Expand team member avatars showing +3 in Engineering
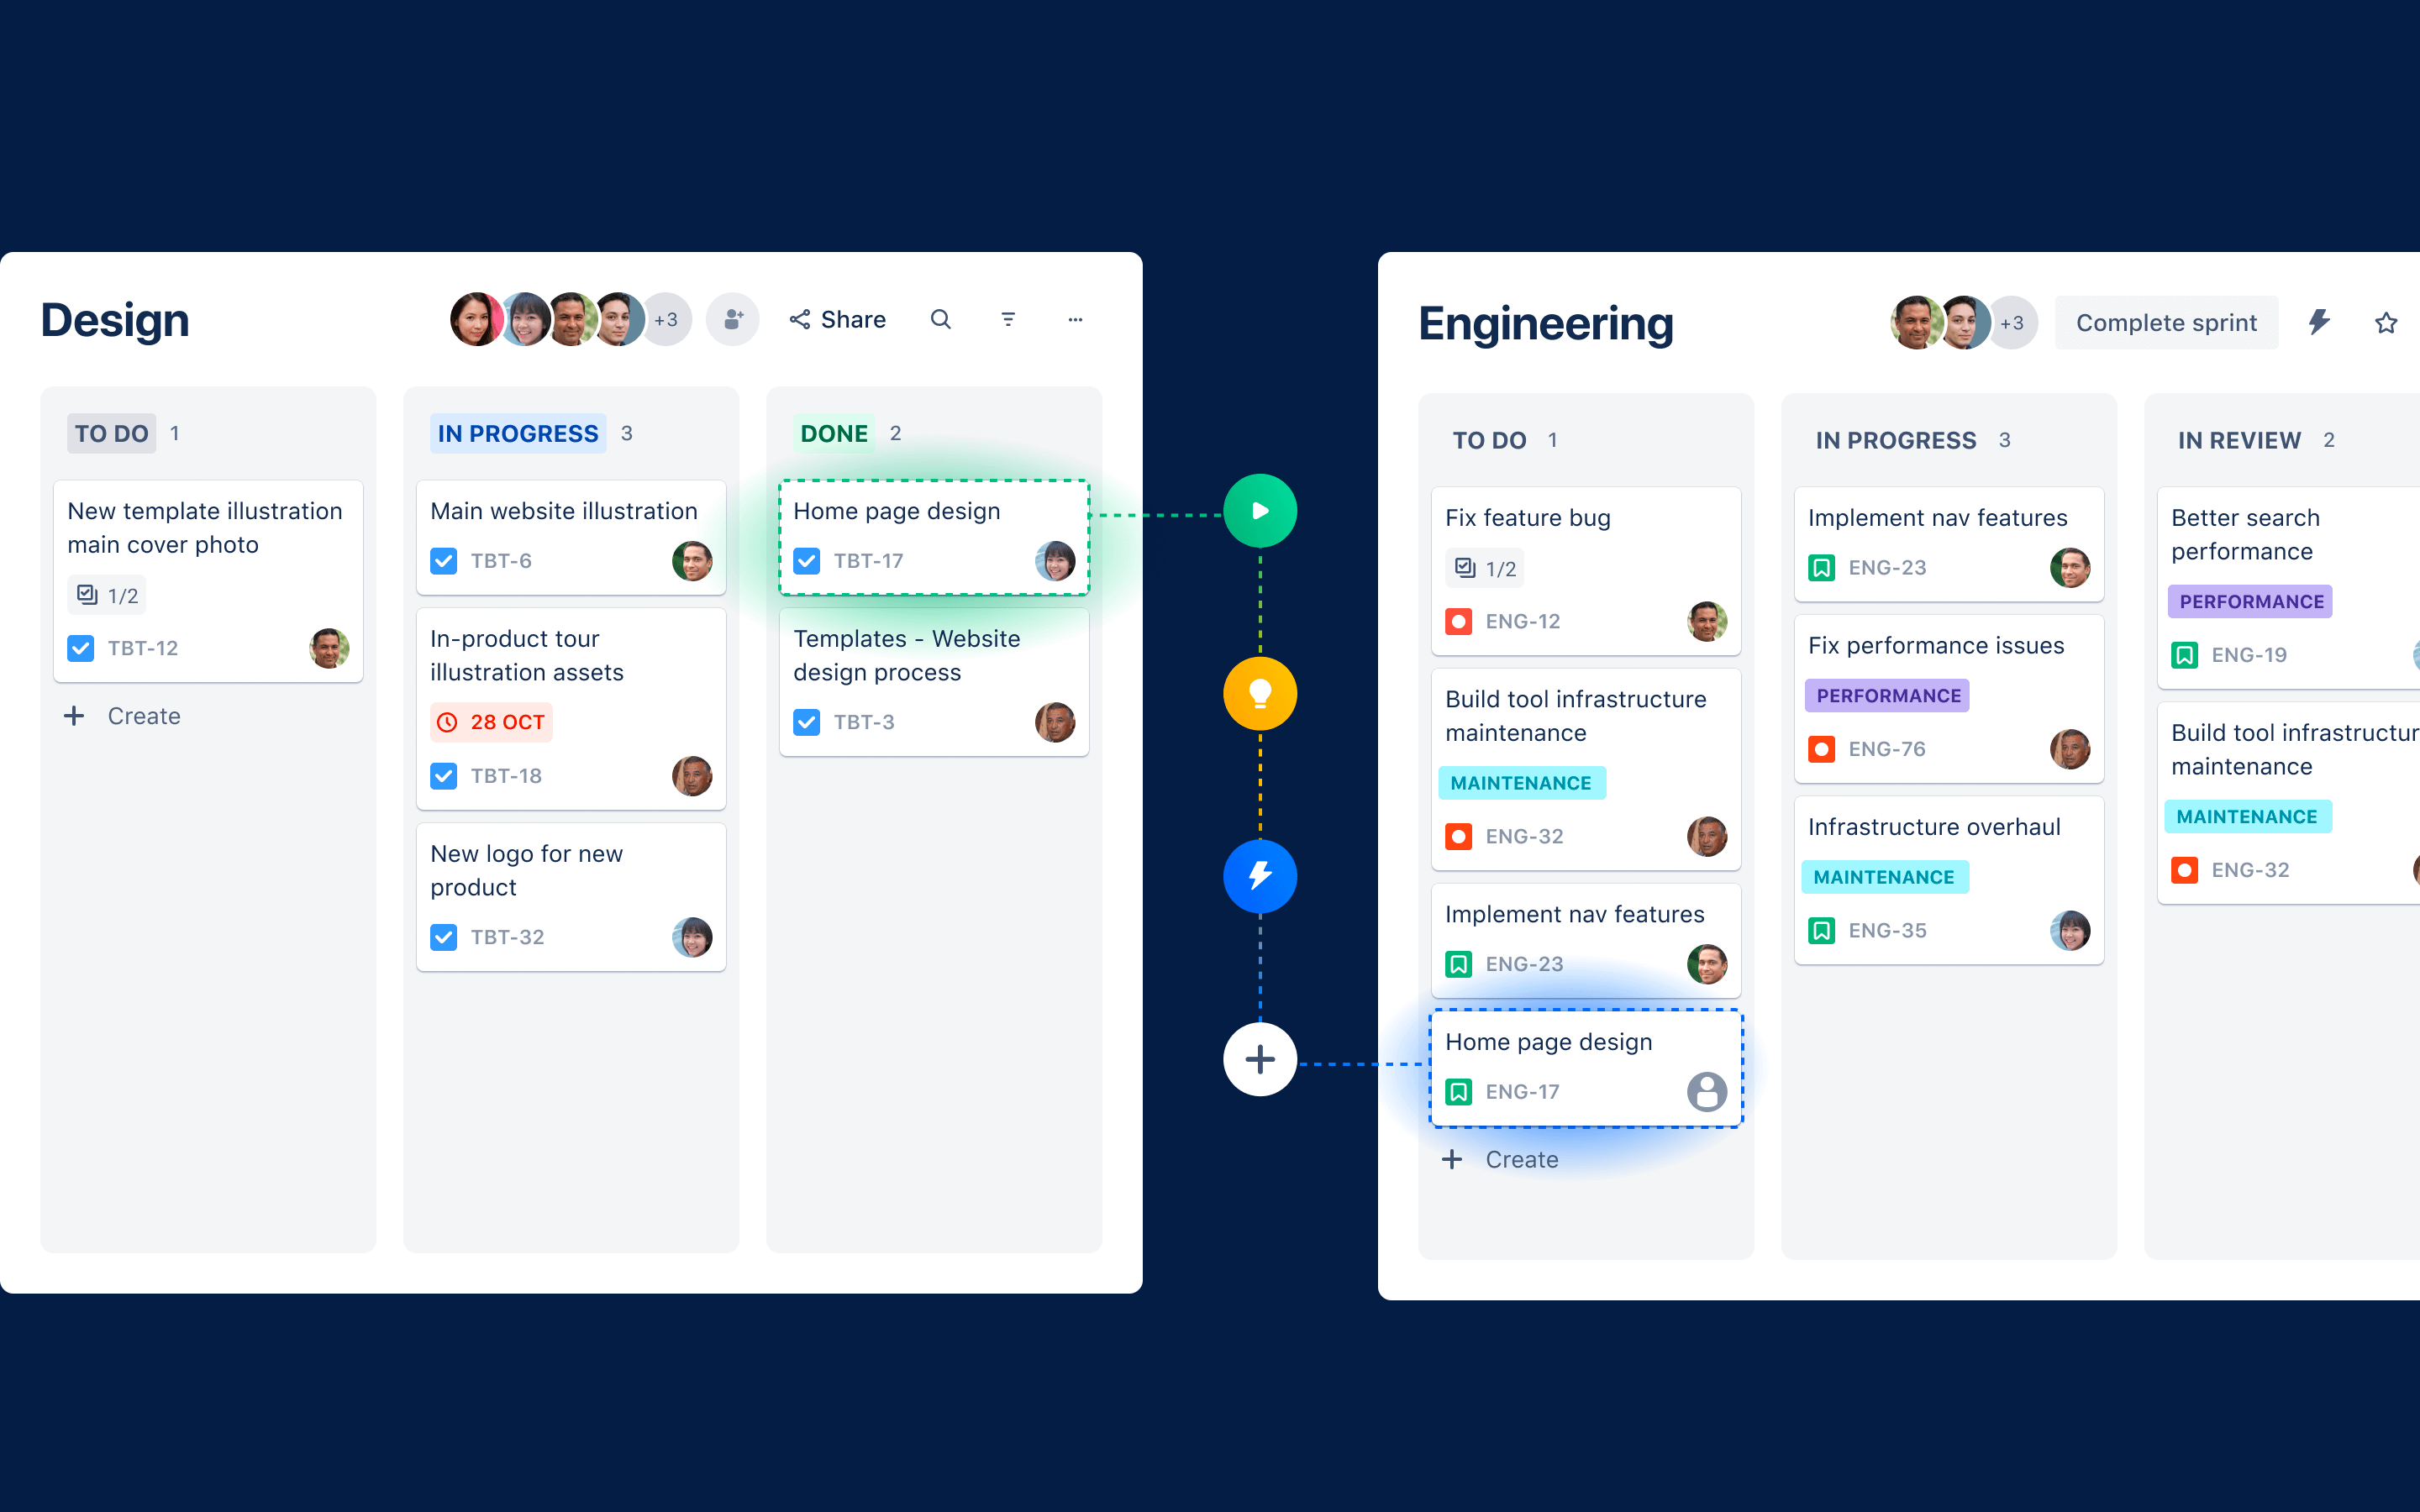Screen dimensions: 2420x1512 (2009, 321)
